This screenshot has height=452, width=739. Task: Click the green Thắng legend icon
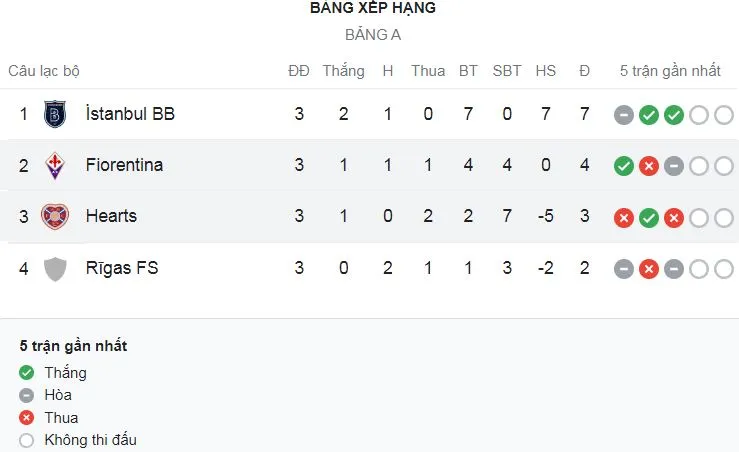[27, 373]
